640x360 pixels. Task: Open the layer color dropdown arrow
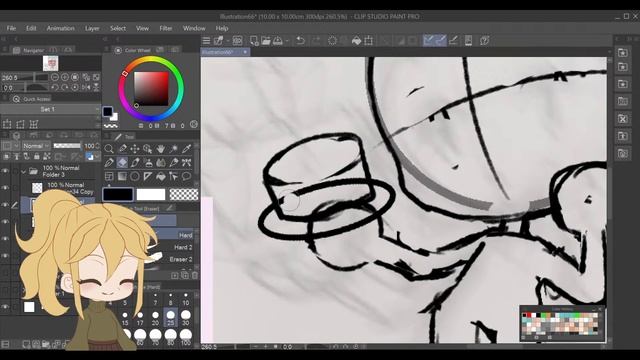pyautogui.click(x=97, y=156)
